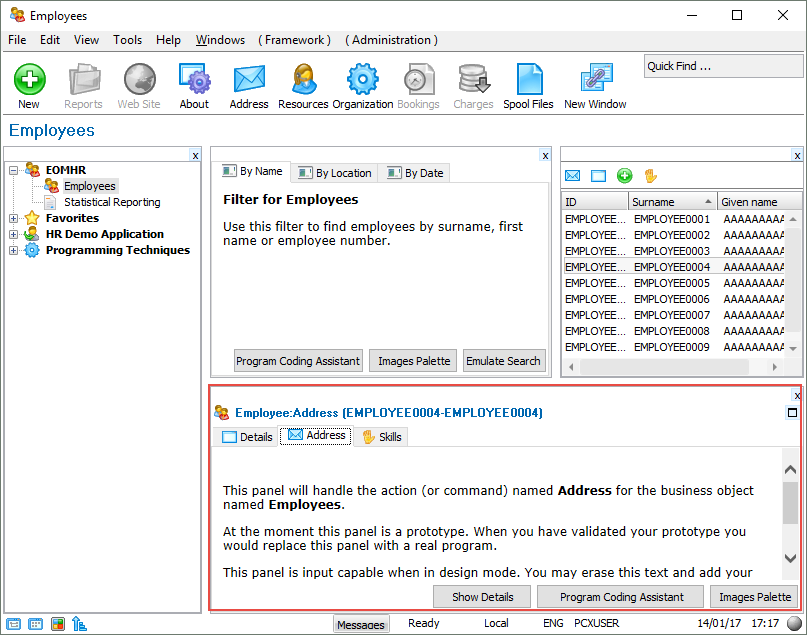Click the colored squares status bar icon
Image resolution: width=807 pixels, height=635 pixels.
58,624
